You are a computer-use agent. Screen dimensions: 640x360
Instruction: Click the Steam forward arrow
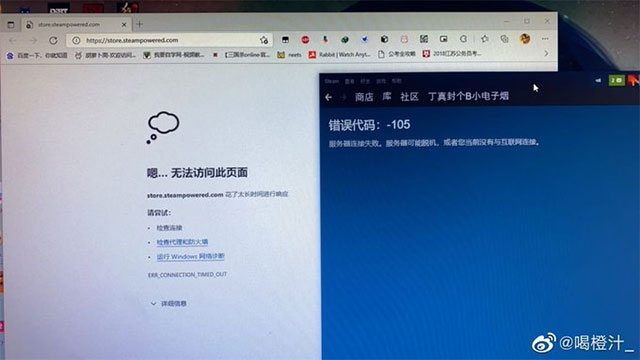point(343,97)
